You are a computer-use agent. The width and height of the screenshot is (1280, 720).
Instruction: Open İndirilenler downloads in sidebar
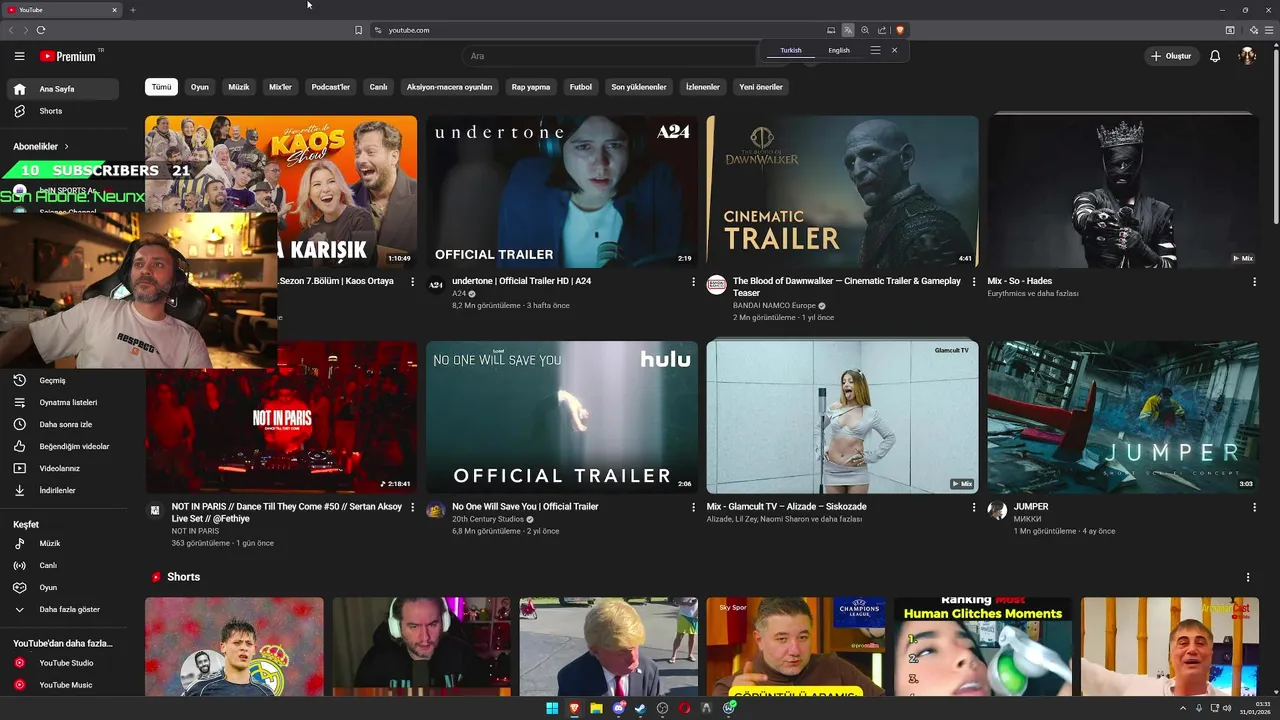(63, 490)
